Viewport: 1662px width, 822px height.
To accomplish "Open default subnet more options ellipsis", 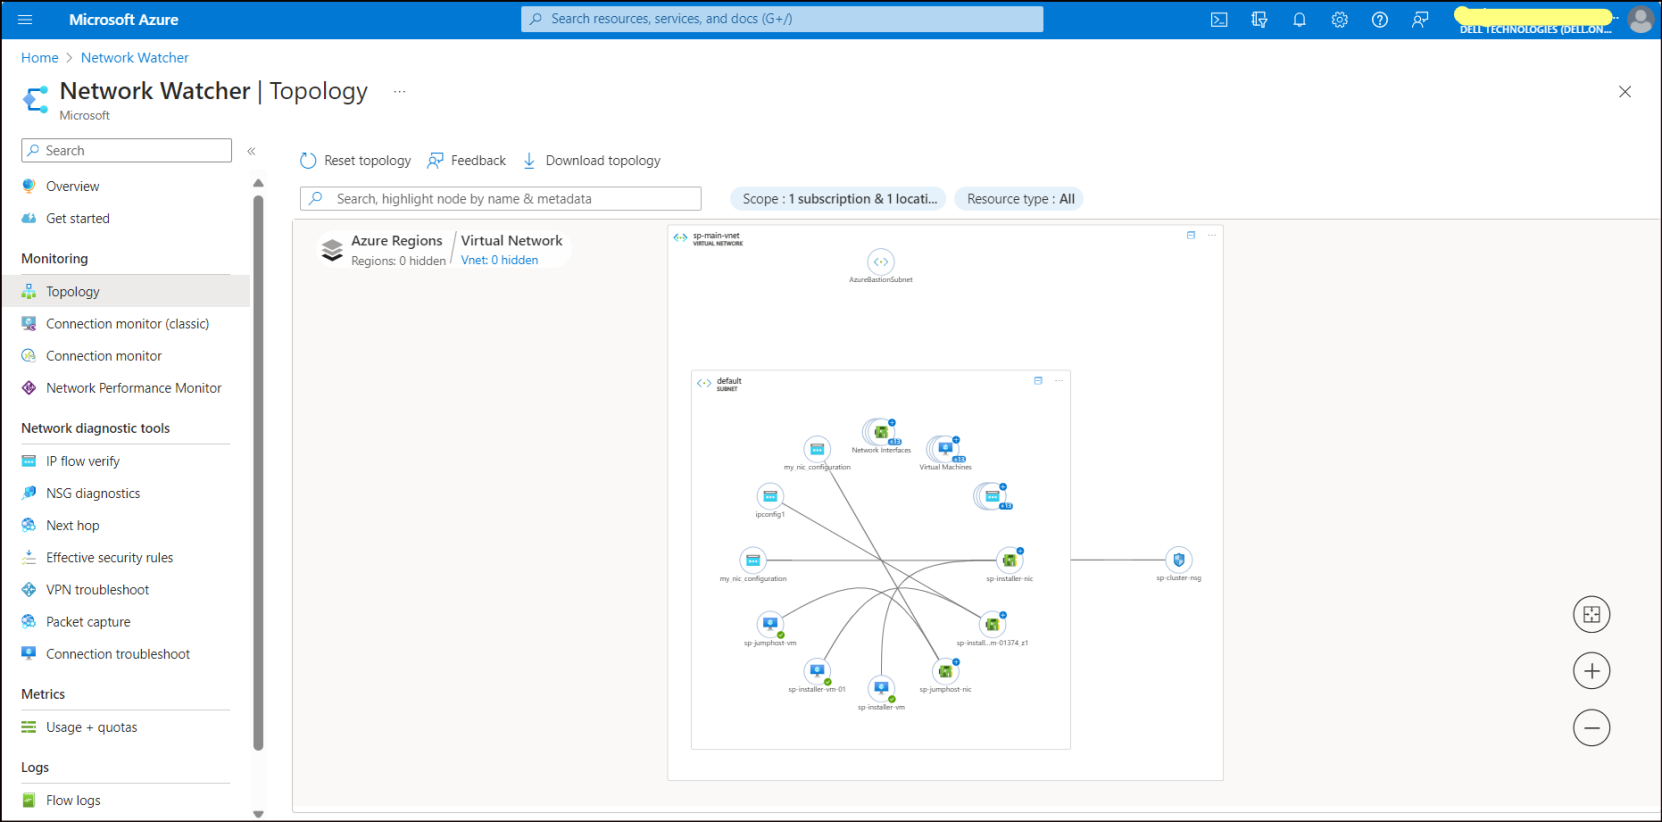I will 1059,380.
